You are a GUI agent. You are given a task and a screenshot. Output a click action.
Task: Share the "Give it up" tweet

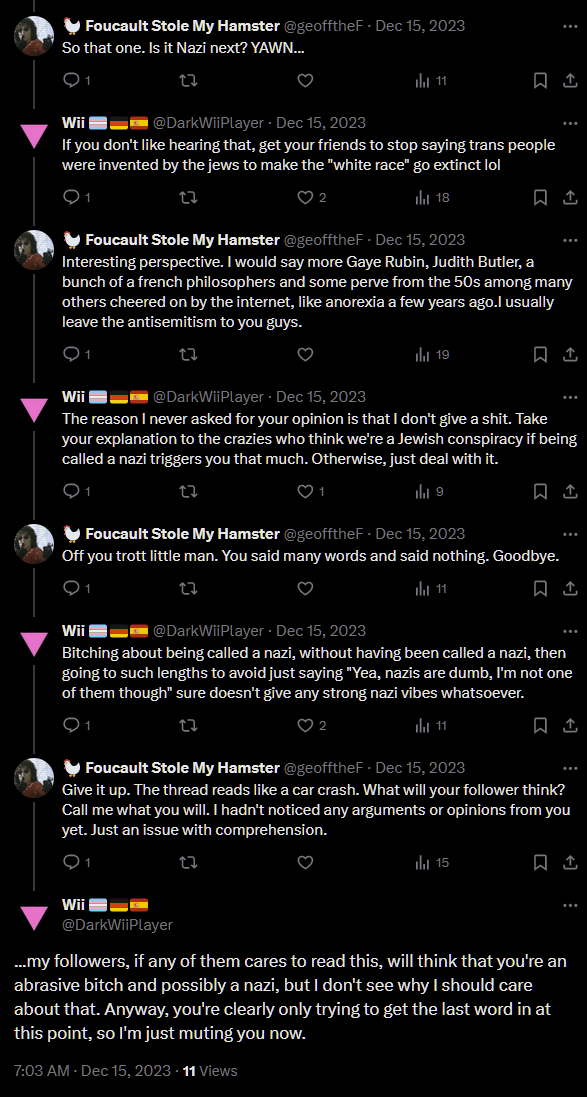click(x=570, y=862)
